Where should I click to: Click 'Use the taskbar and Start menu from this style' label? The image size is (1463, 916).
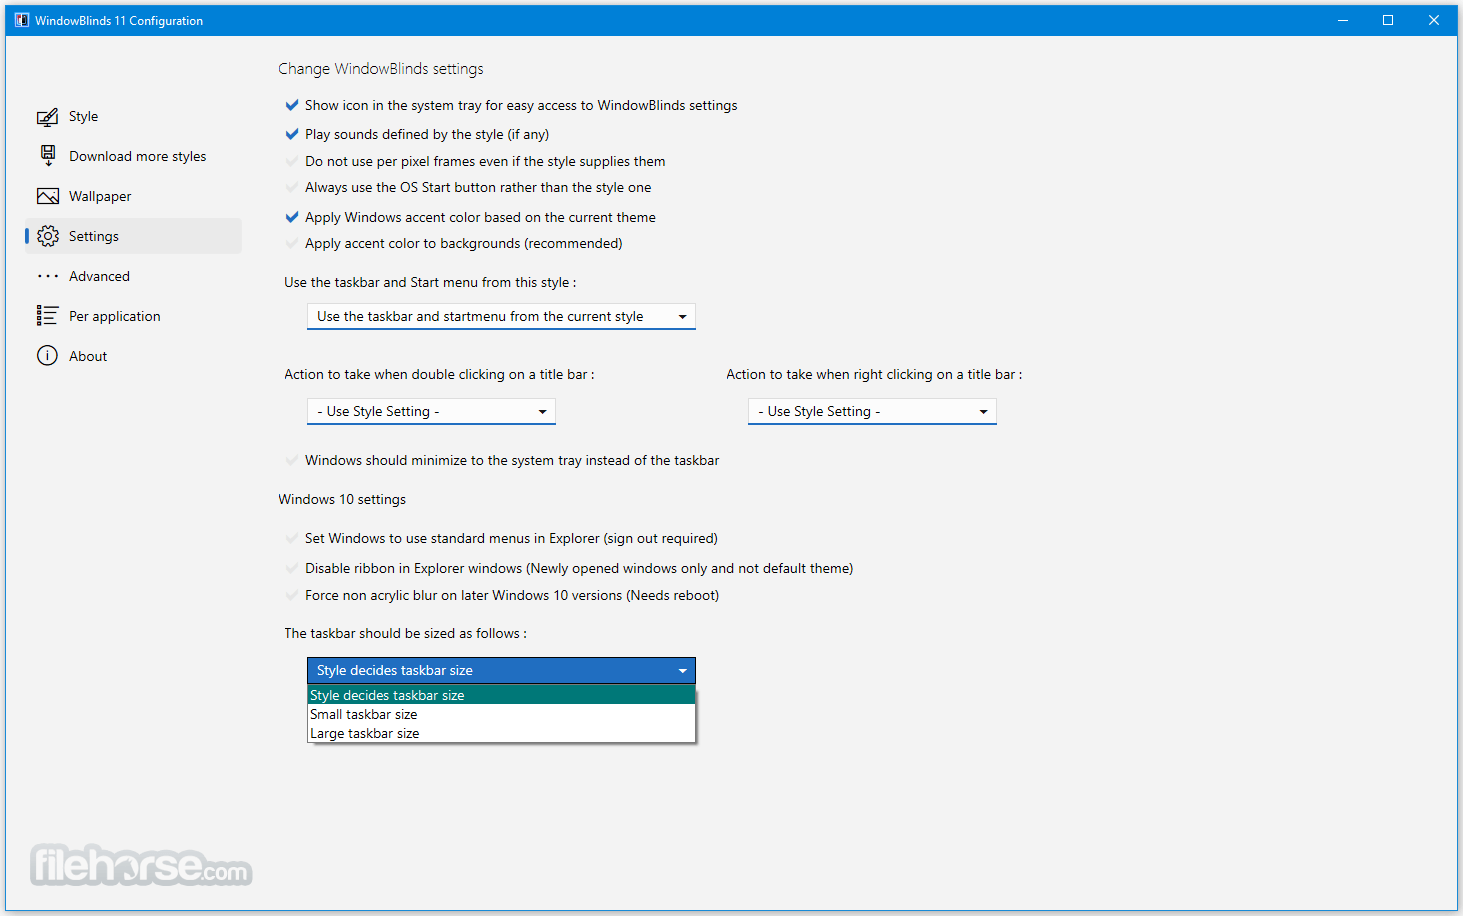430,282
